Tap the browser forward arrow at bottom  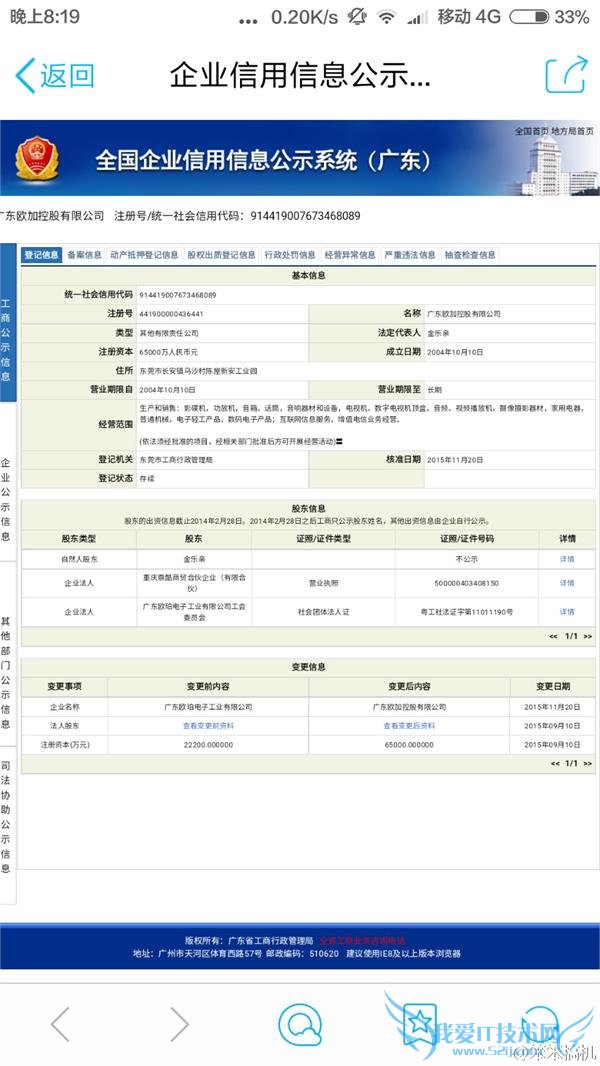(179, 1023)
